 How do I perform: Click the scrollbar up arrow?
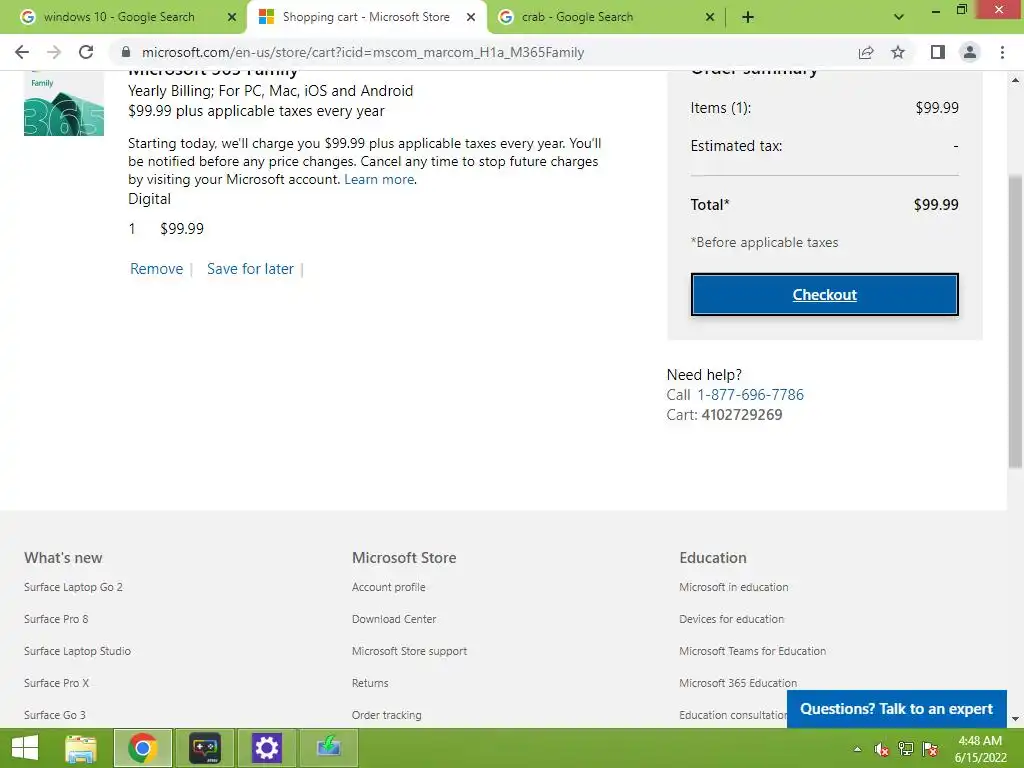point(1015,80)
